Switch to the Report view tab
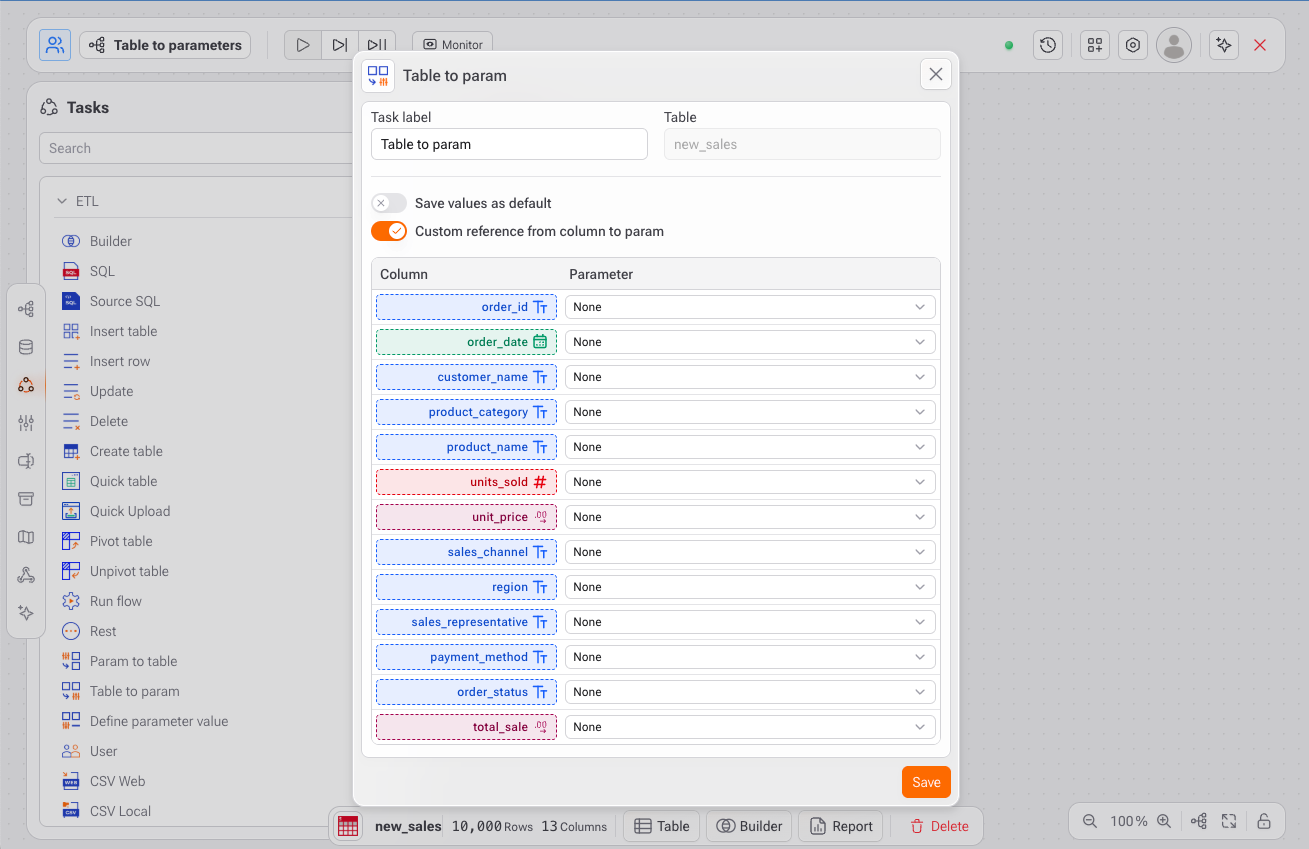 (841, 826)
